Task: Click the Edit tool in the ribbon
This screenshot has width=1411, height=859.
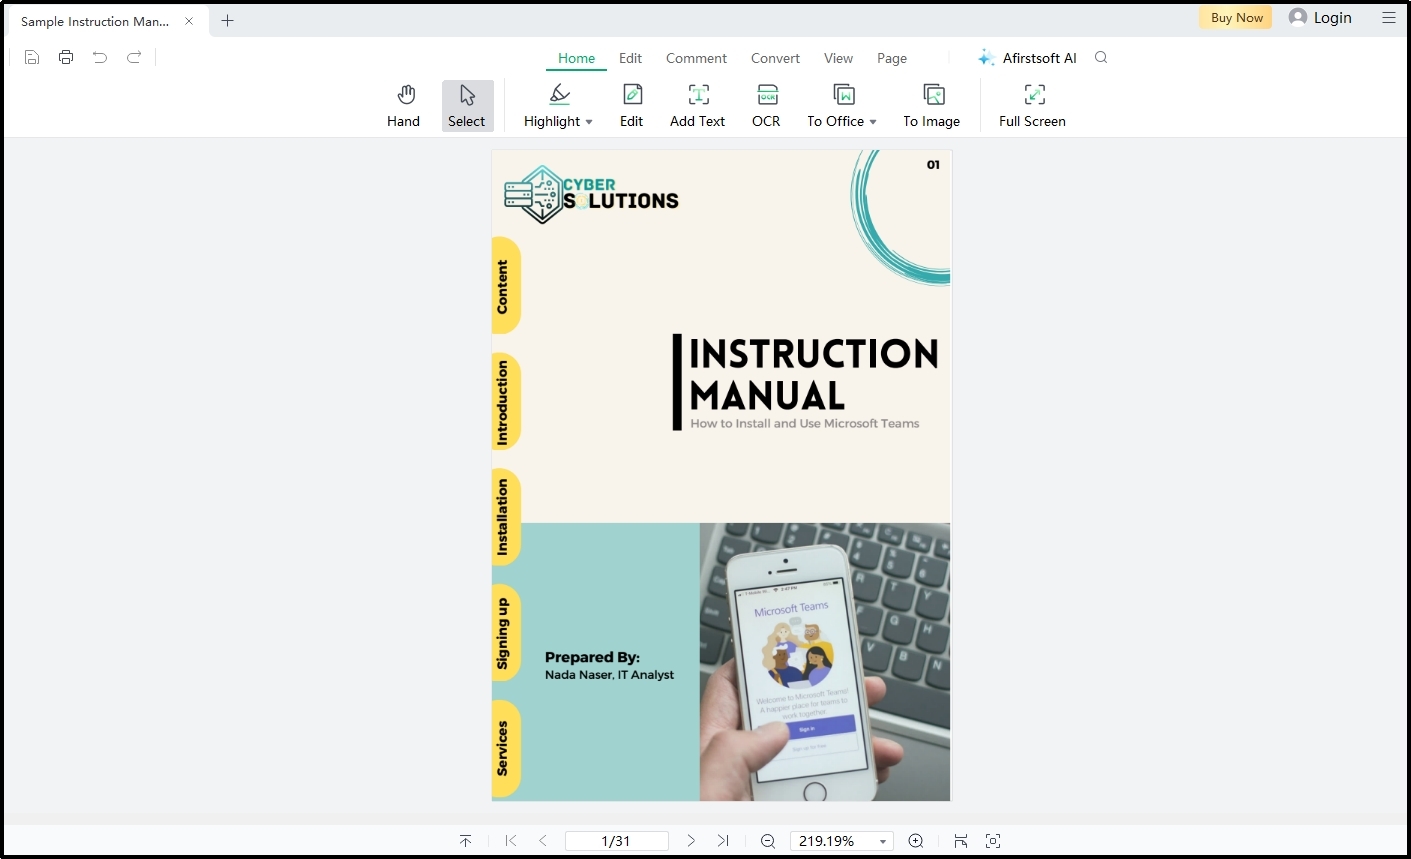Action: tap(632, 106)
